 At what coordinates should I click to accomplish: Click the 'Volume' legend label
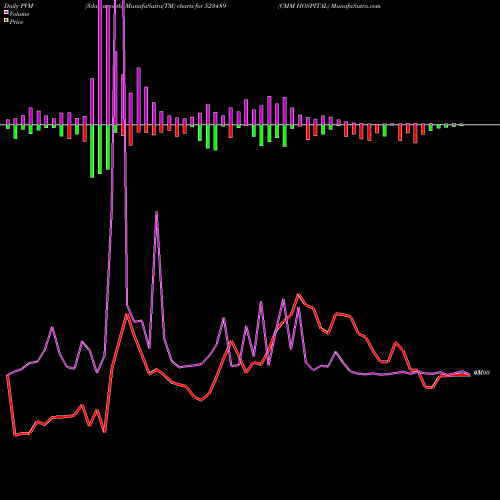tap(19, 14)
